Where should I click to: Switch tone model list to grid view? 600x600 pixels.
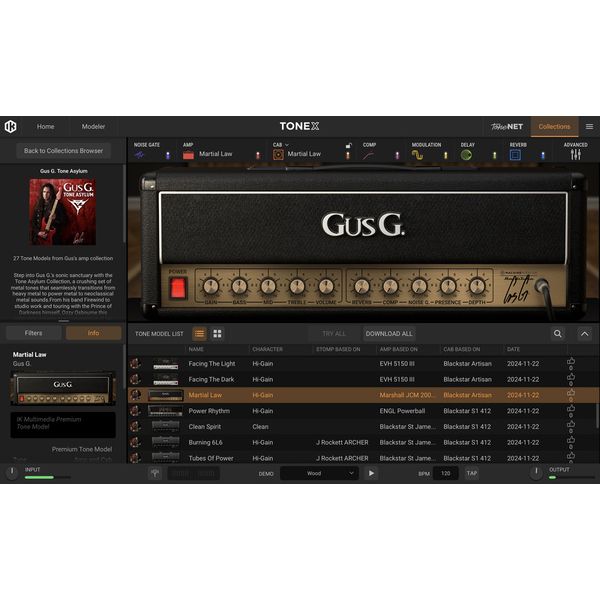click(x=217, y=334)
